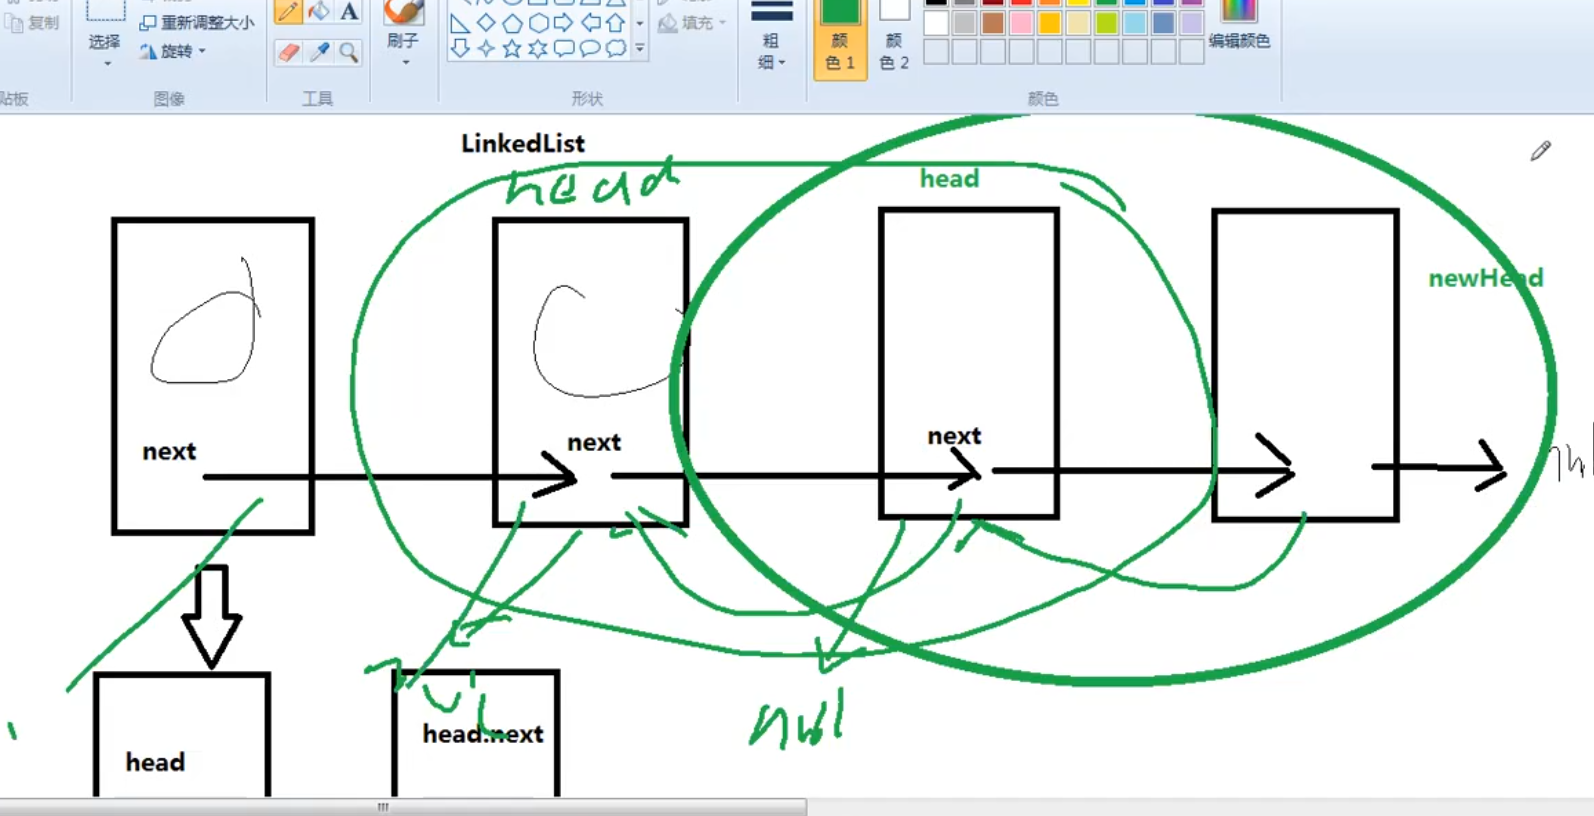Pick the pink color swatch
The image size is (1594, 816).
pyautogui.click(x=1021, y=23)
